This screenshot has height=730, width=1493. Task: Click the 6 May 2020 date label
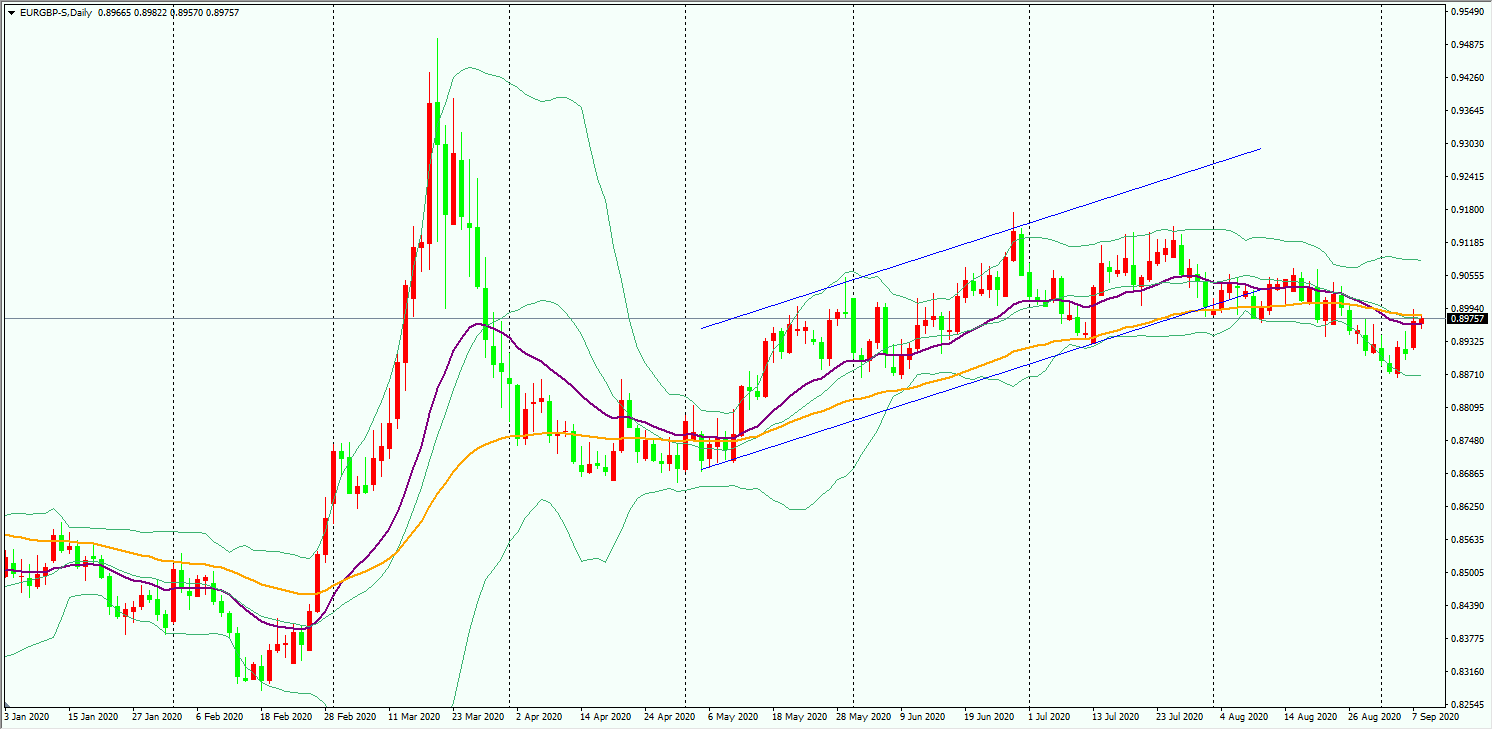[x=735, y=717]
